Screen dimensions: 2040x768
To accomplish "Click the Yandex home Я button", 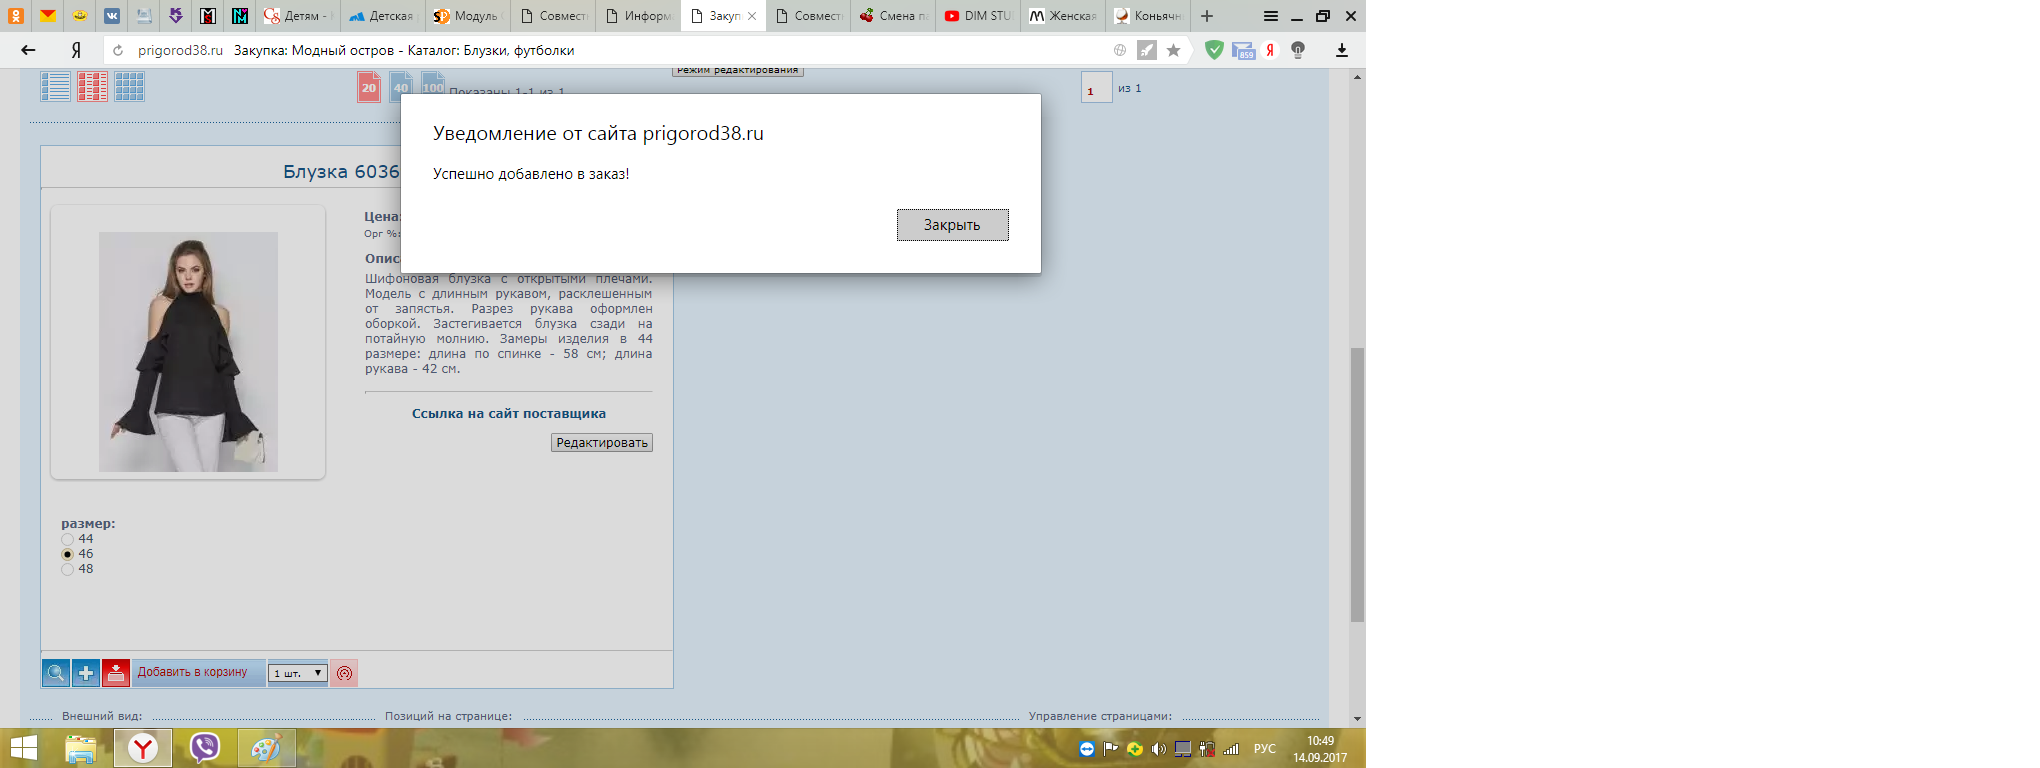I will click(x=76, y=50).
